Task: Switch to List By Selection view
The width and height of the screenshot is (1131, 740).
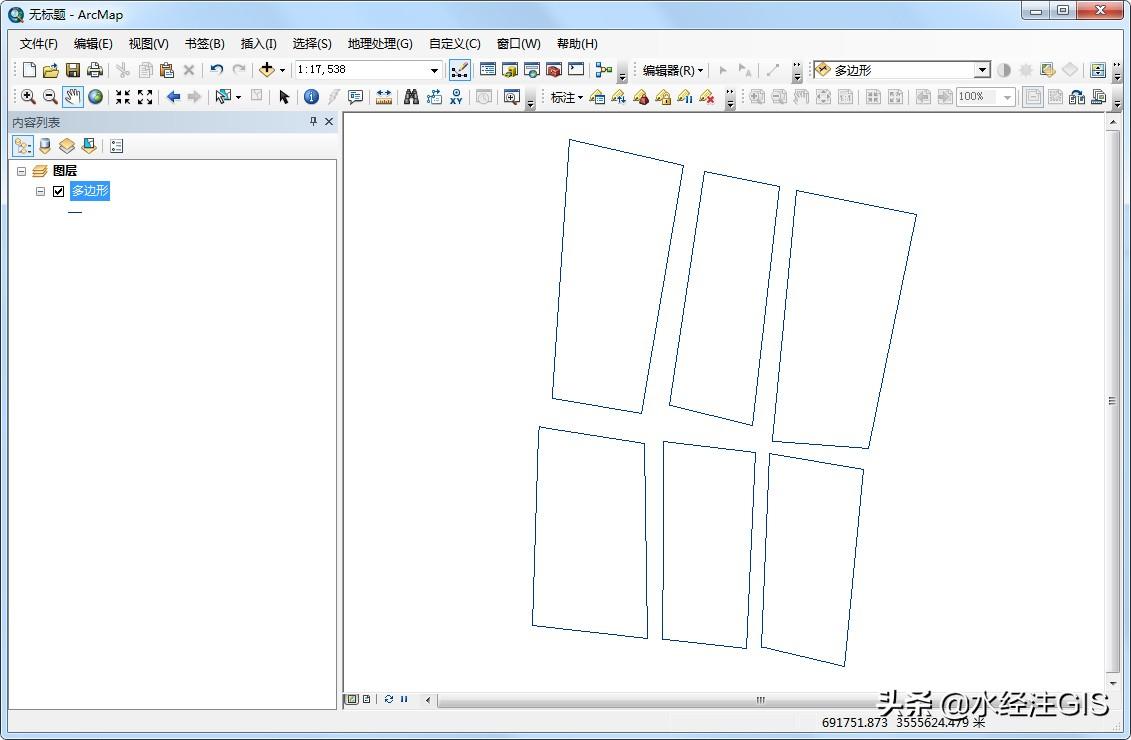Action: pos(89,146)
